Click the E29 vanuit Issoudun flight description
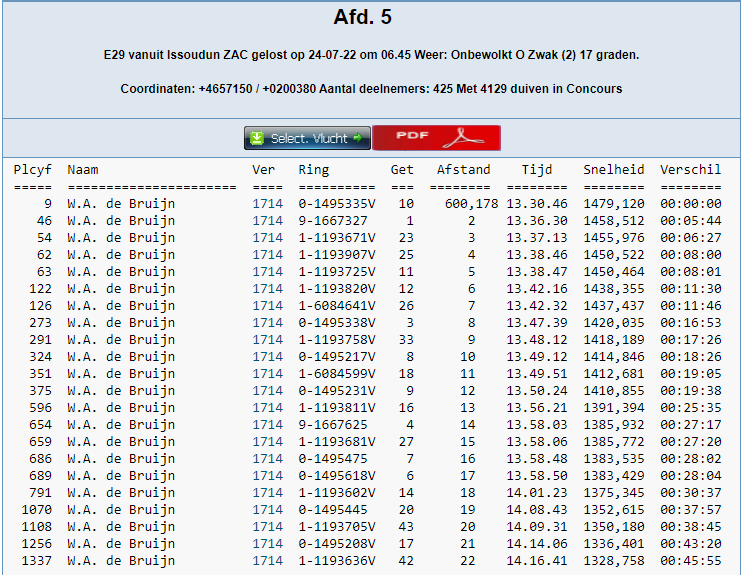The height and width of the screenshot is (575, 741). (x=371, y=55)
